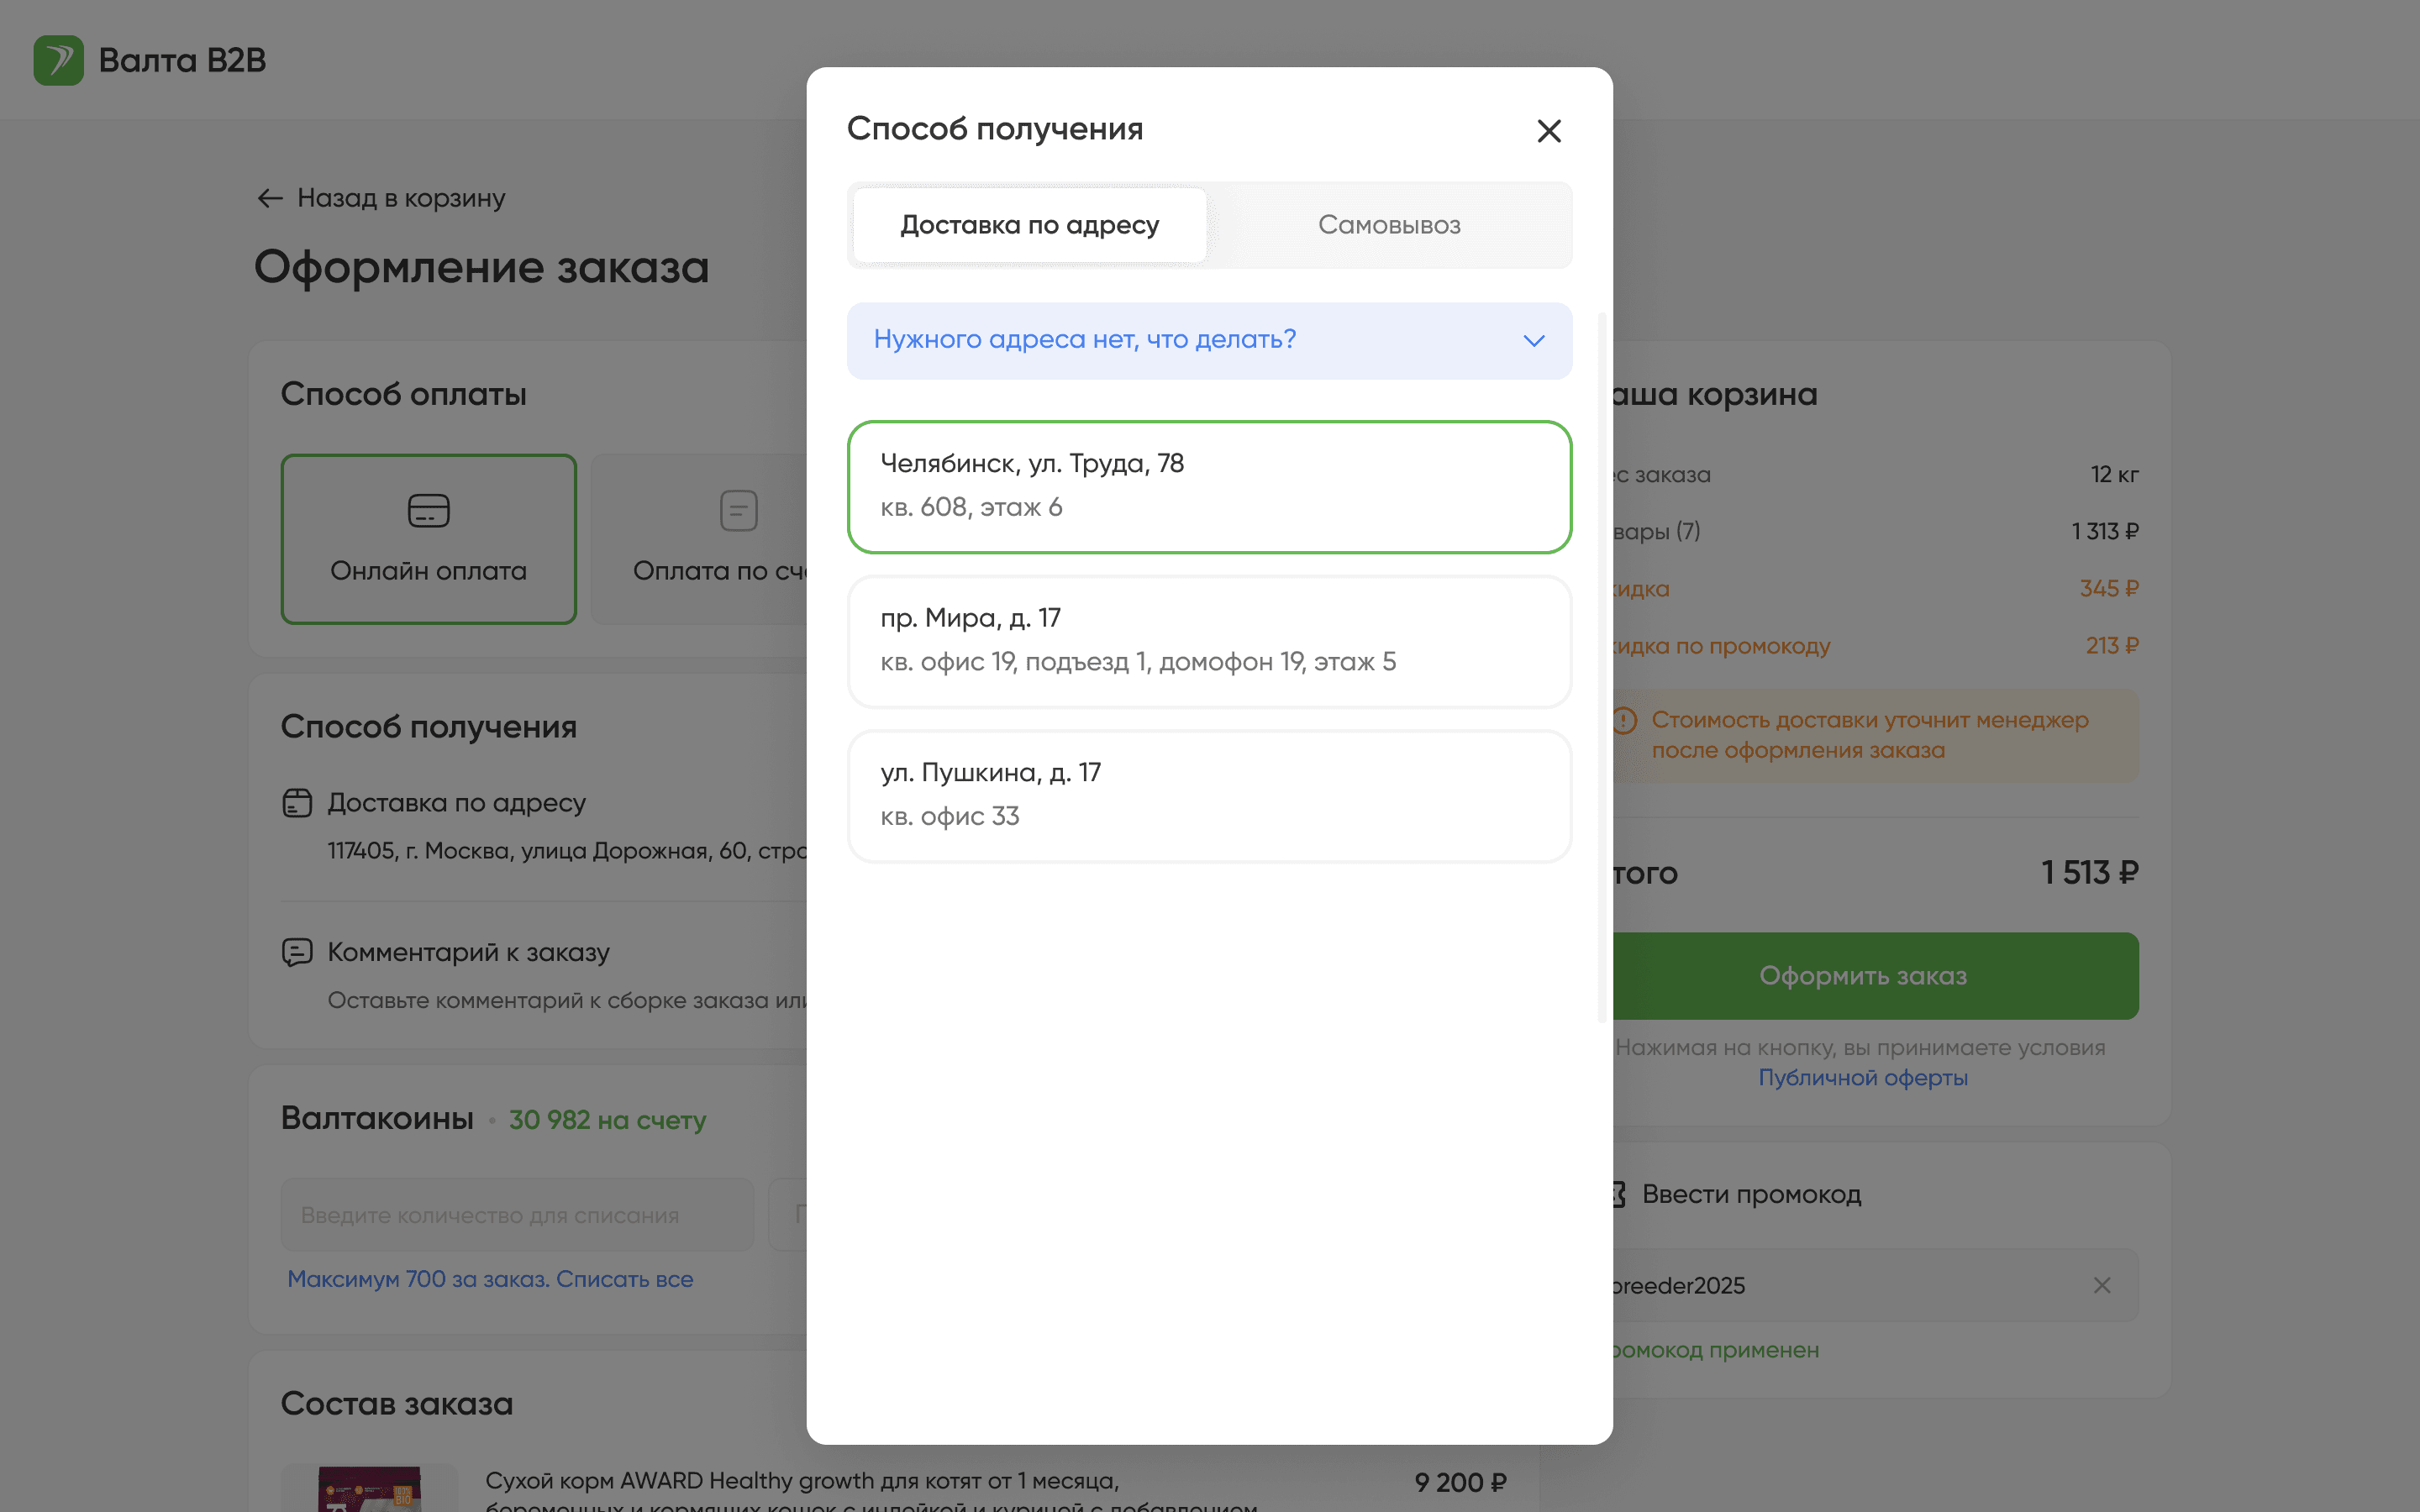Click the Валтакоины amount input field
The width and height of the screenshot is (2420, 1512).
[516, 1215]
